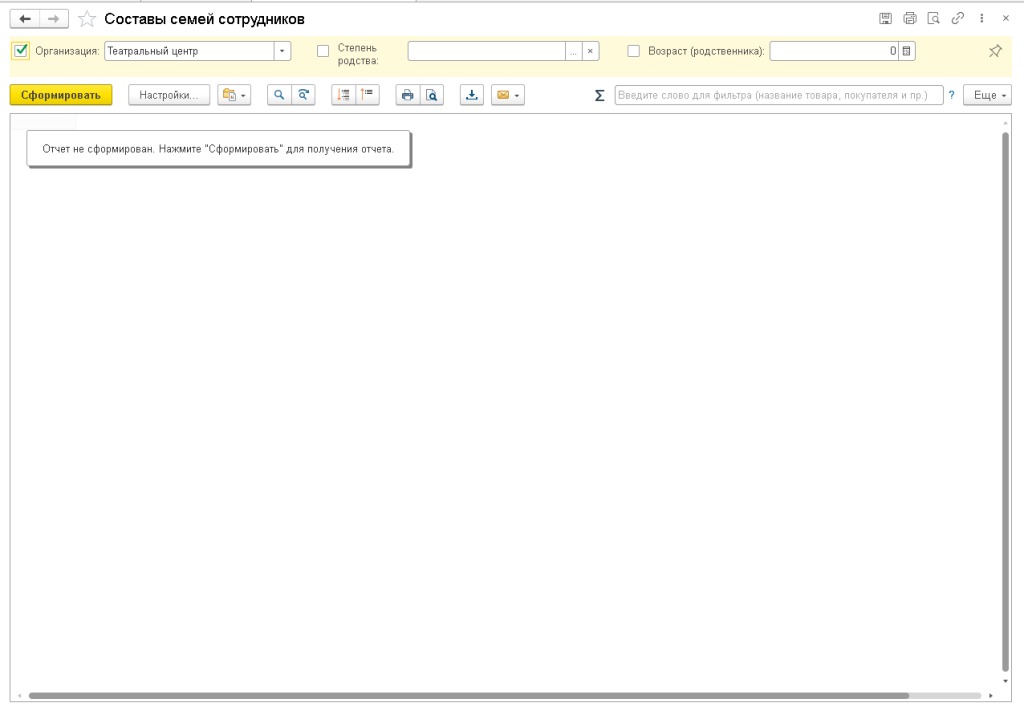Open the Настройки... settings button
Viewport: 1024px width, 711px height.
(169, 95)
